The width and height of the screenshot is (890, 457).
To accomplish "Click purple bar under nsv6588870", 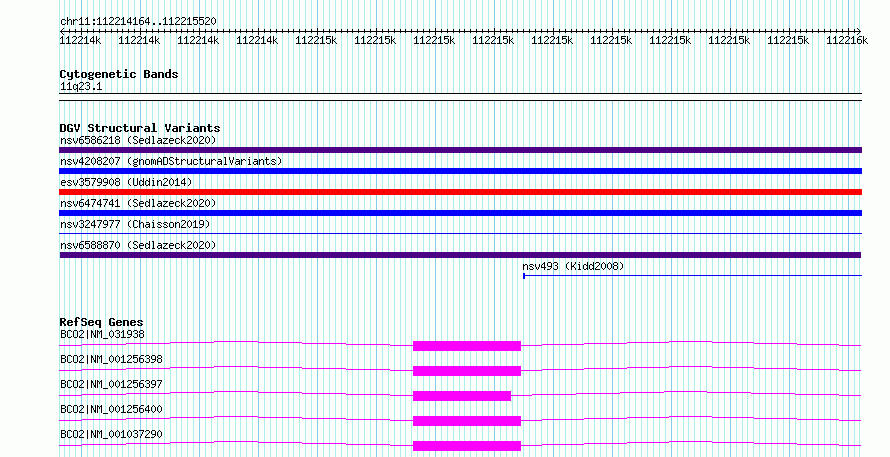I will tap(460, 255).
